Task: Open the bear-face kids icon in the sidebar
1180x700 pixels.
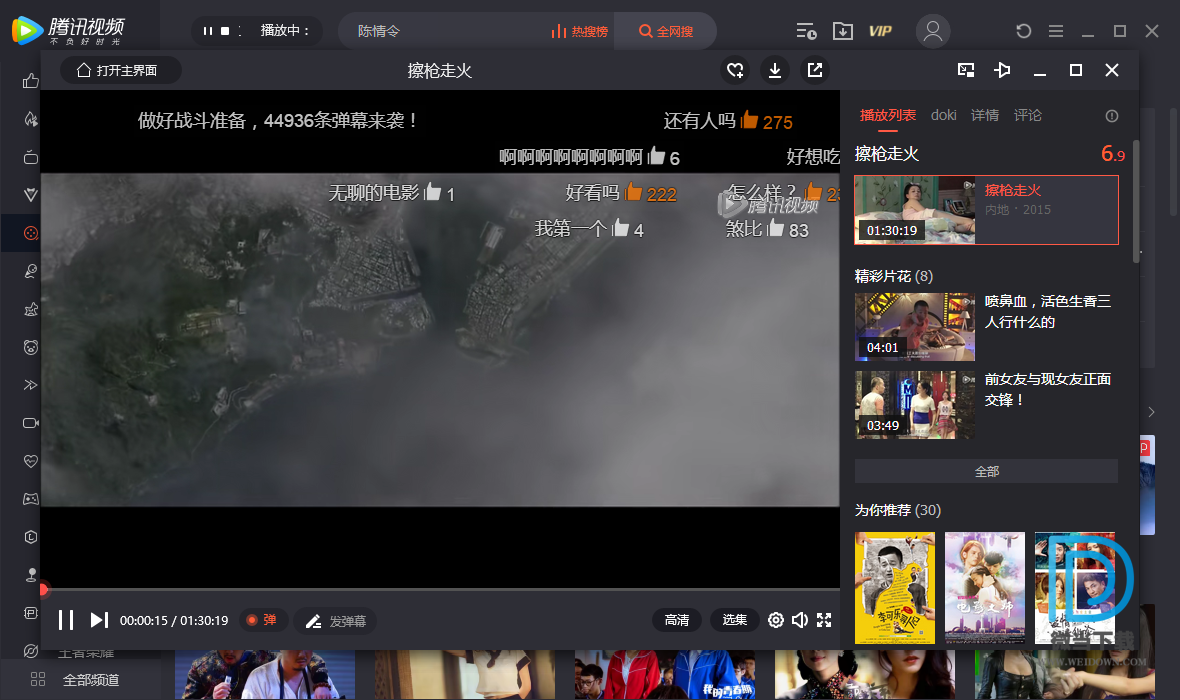Action: click(31, 347)
